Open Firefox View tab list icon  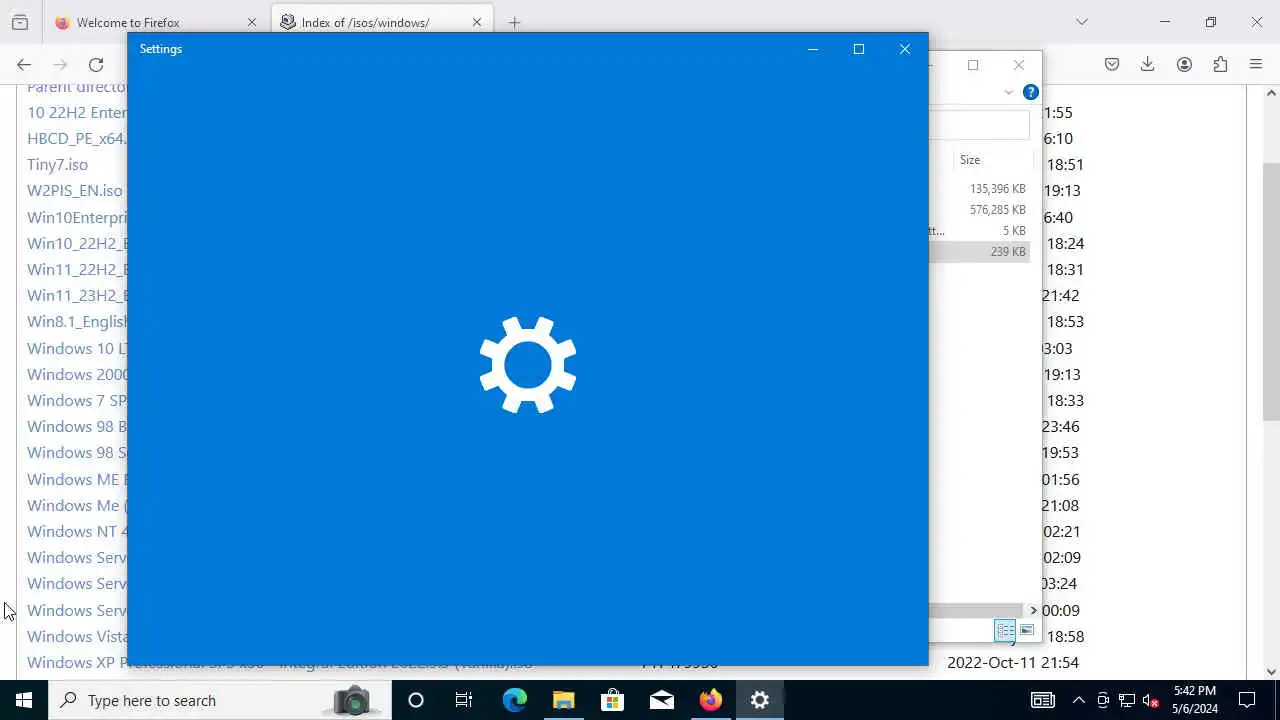coord(20,22)
